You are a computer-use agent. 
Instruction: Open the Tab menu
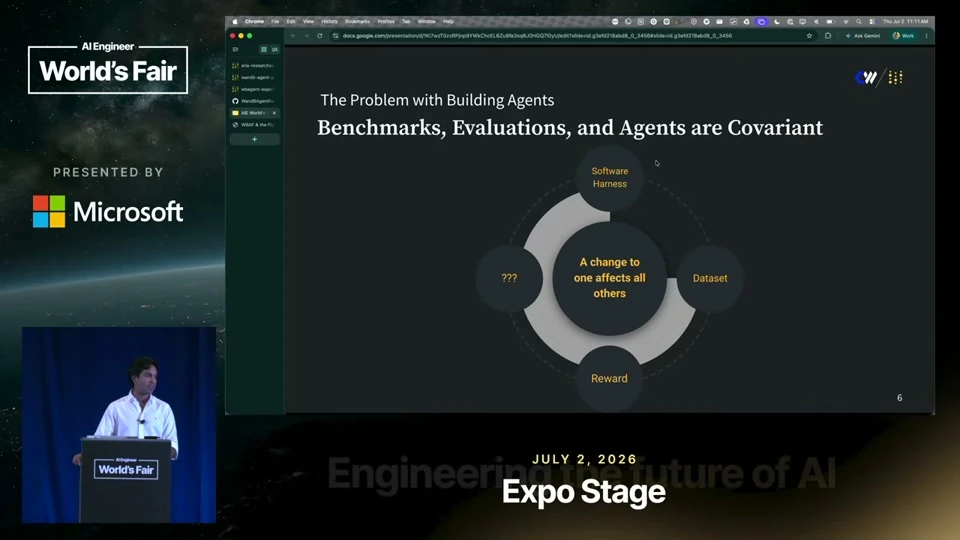406,21
